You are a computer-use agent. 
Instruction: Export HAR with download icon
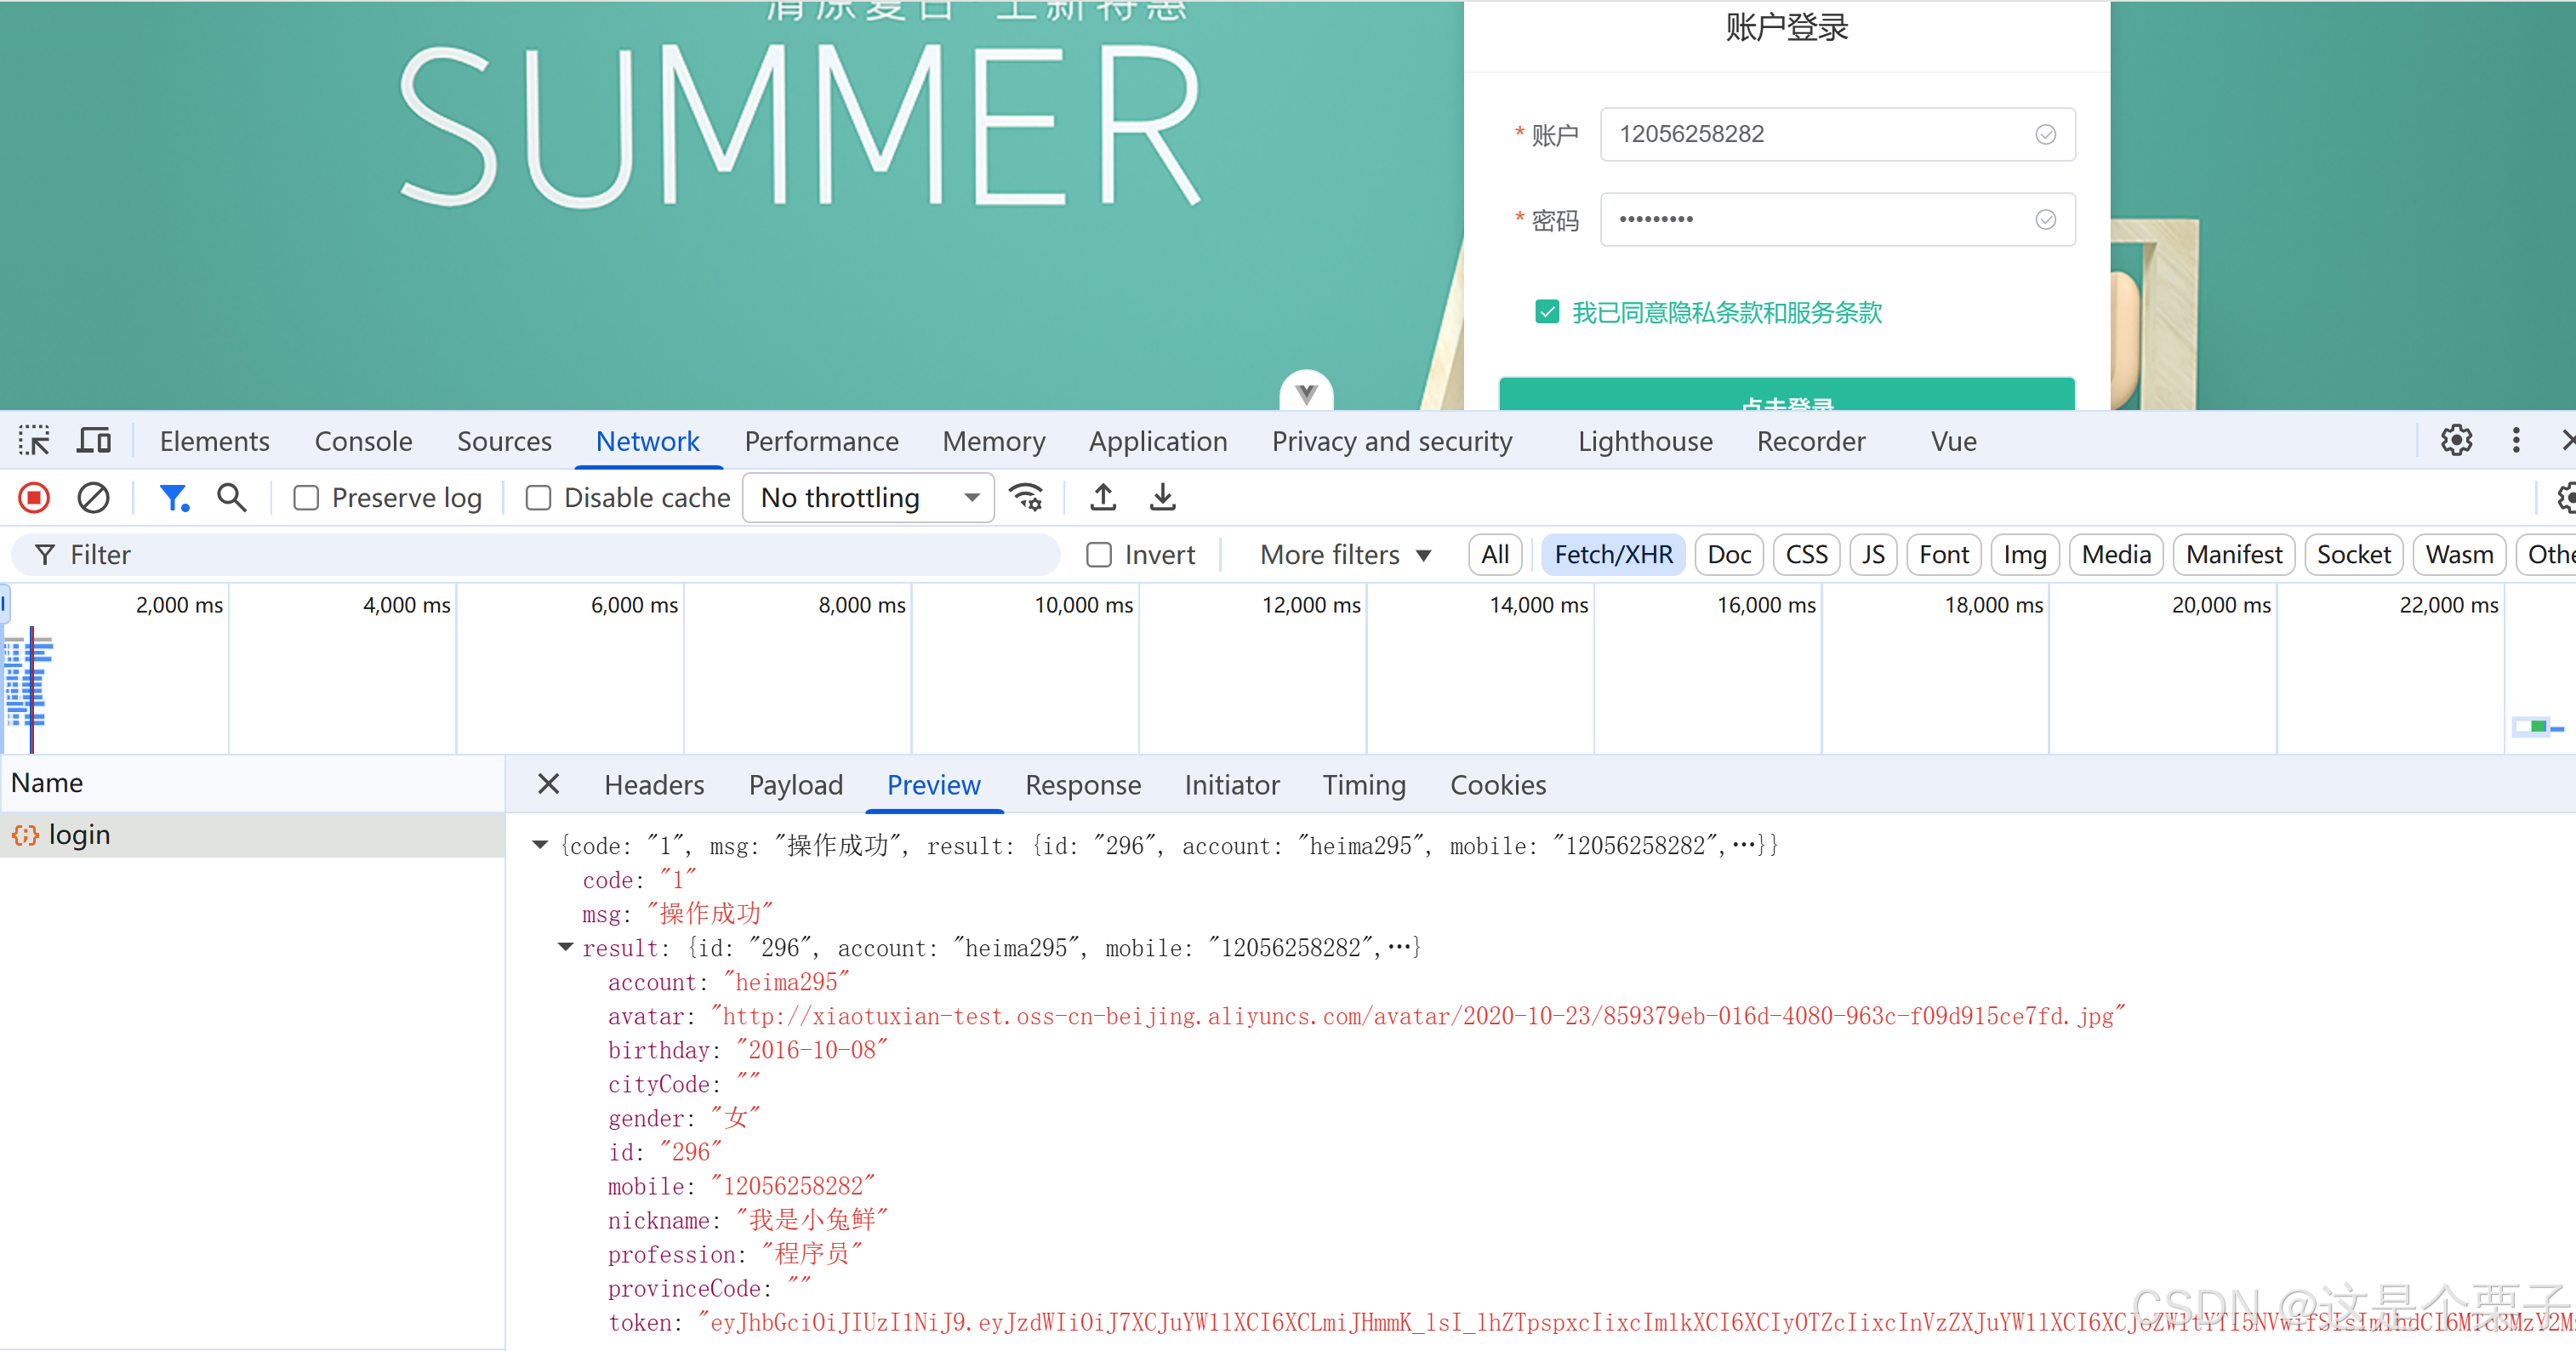1162,497
